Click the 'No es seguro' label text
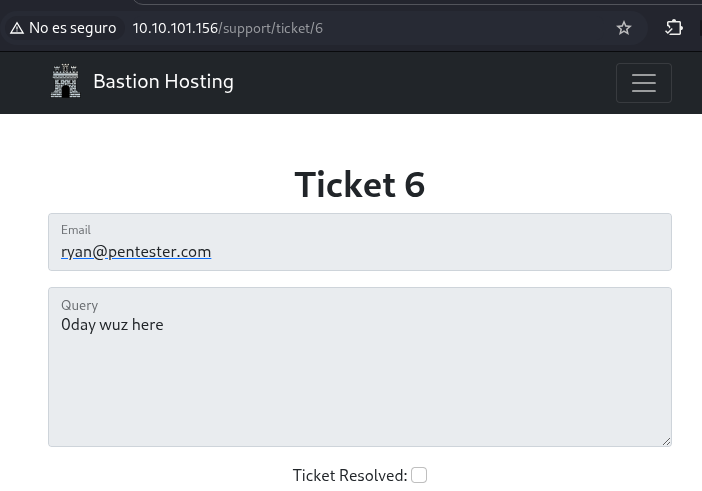The width and height of the screenshot is (702, 491). (73, 28)
